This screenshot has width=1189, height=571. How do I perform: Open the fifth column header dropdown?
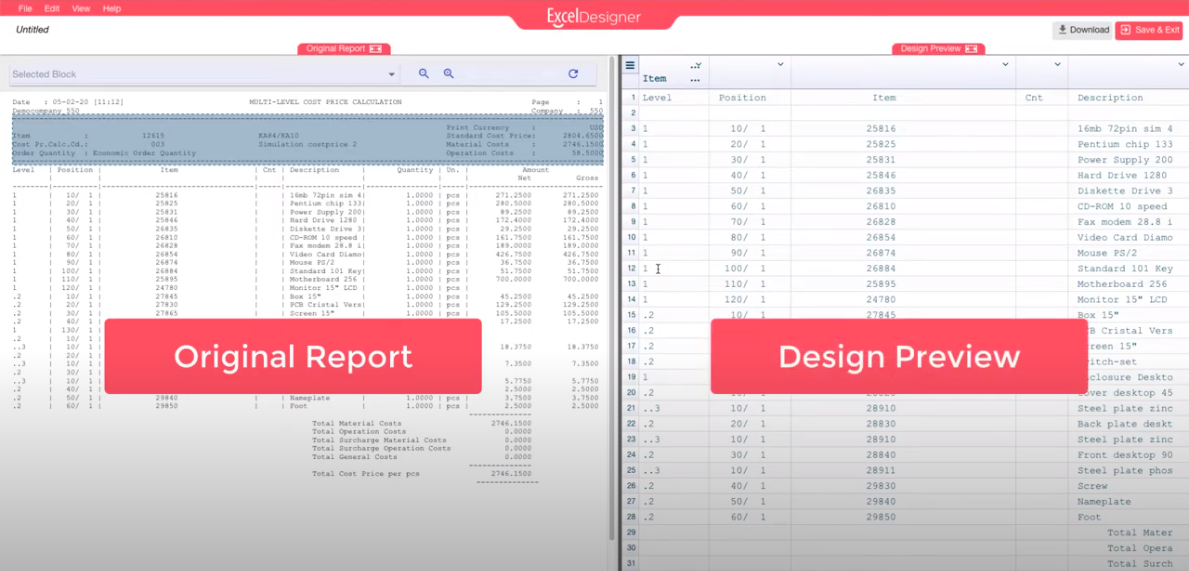[1183, 64]
